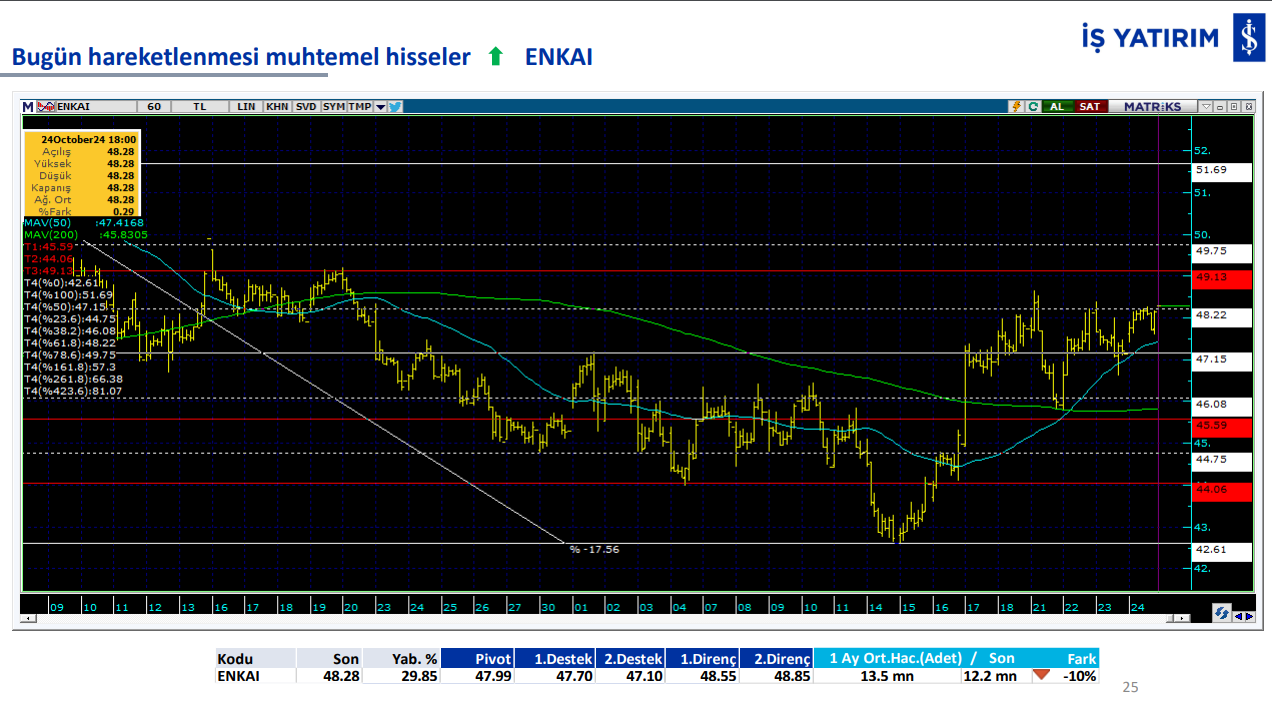The height and width of the screenshot is (708, 1272).
Task: Click the Twitter bird icon
Action: [x=395, y=106]
